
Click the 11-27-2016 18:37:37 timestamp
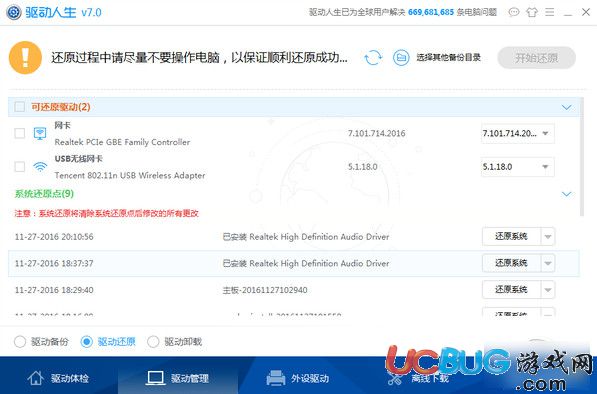54,263
